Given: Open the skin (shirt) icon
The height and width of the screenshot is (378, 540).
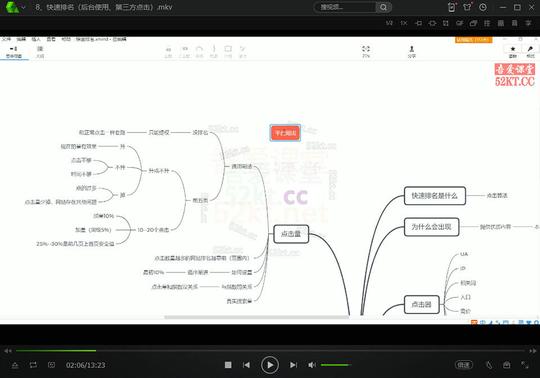Looking at the screenshot, I should coord(467,7).
